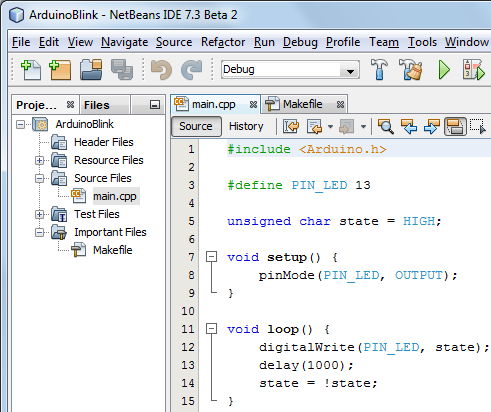Open the Team menu
Screen dimensions: 491x412
point(384,42)
